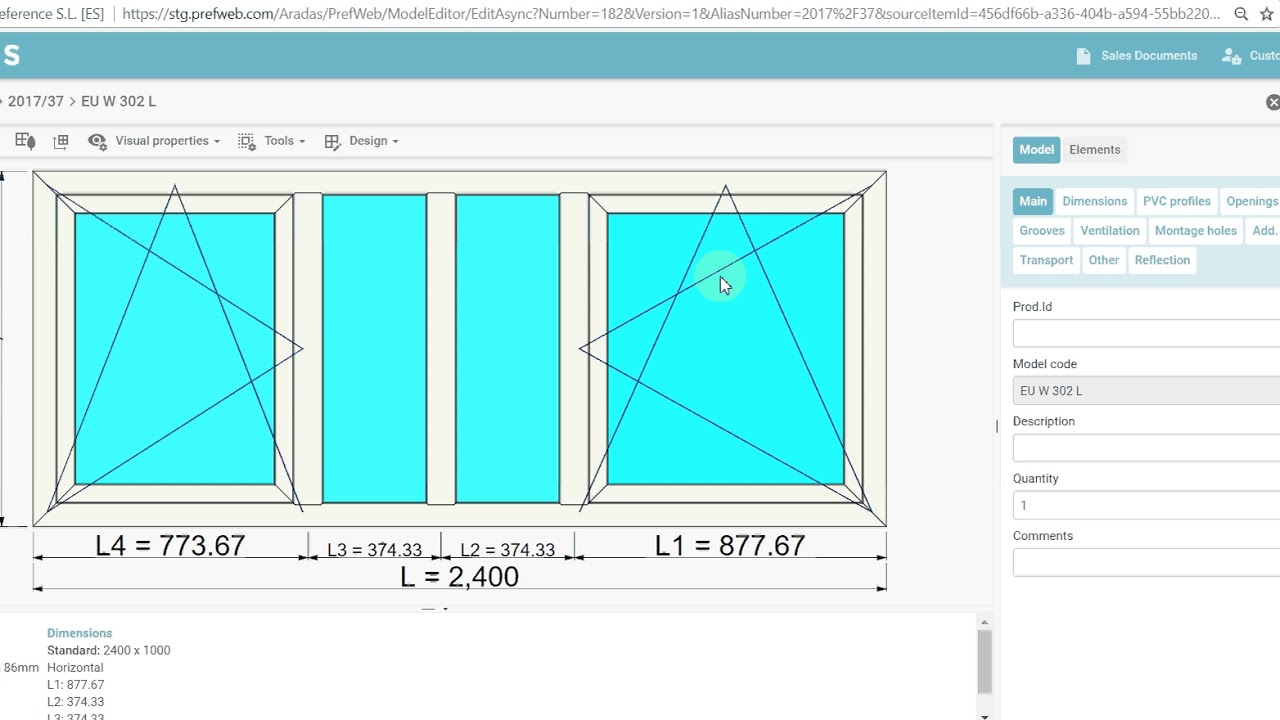This screenshot has width=1280, height=720.
Task: Click the dashed selection Tools icon
Action: [247, 141]
